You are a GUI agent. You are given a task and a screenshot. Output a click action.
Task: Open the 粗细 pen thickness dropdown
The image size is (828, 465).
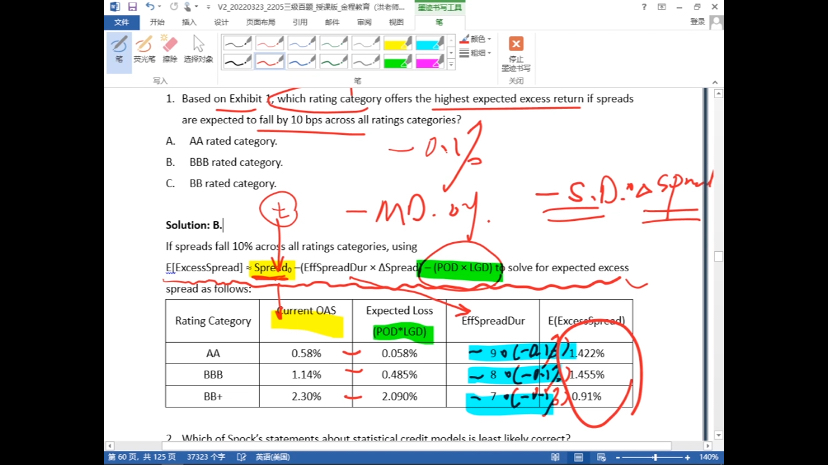[x=476, y=53]
